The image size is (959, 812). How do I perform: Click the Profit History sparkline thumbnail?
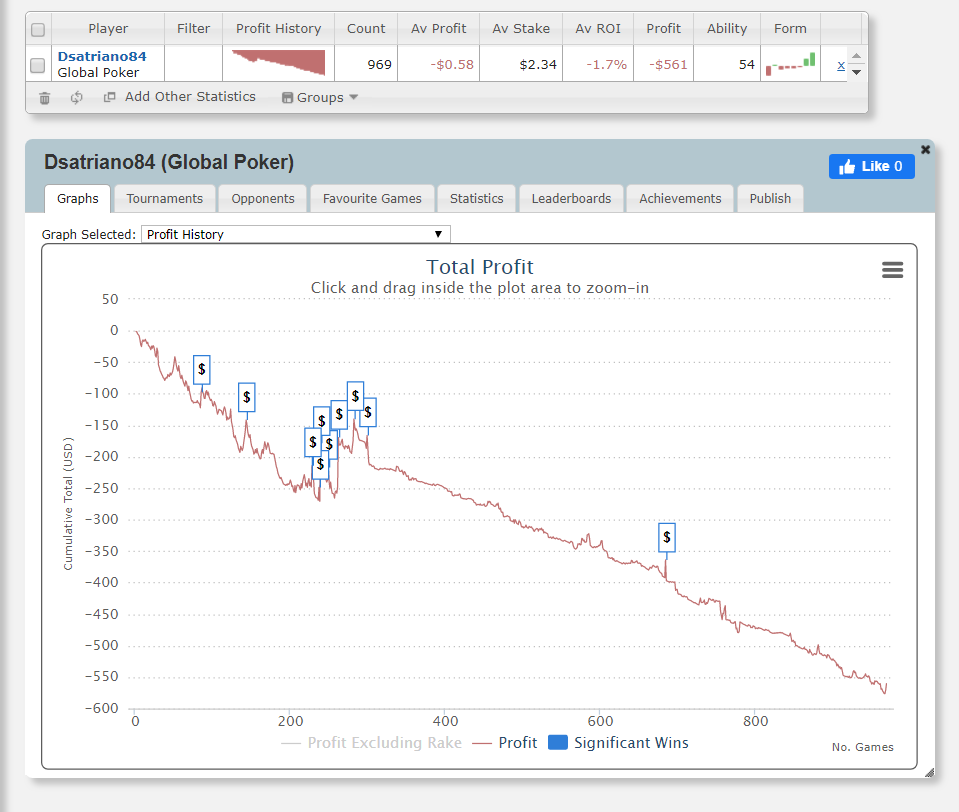(x=279, y=63)
